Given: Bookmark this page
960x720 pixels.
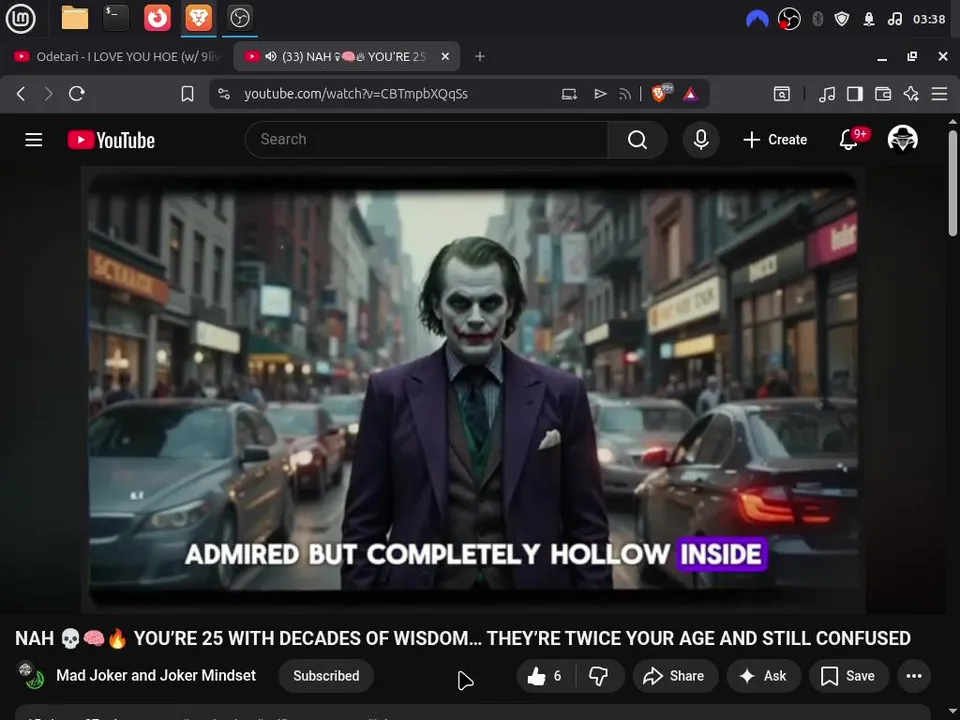Looking at the screenshot, I should coord(187,94).
